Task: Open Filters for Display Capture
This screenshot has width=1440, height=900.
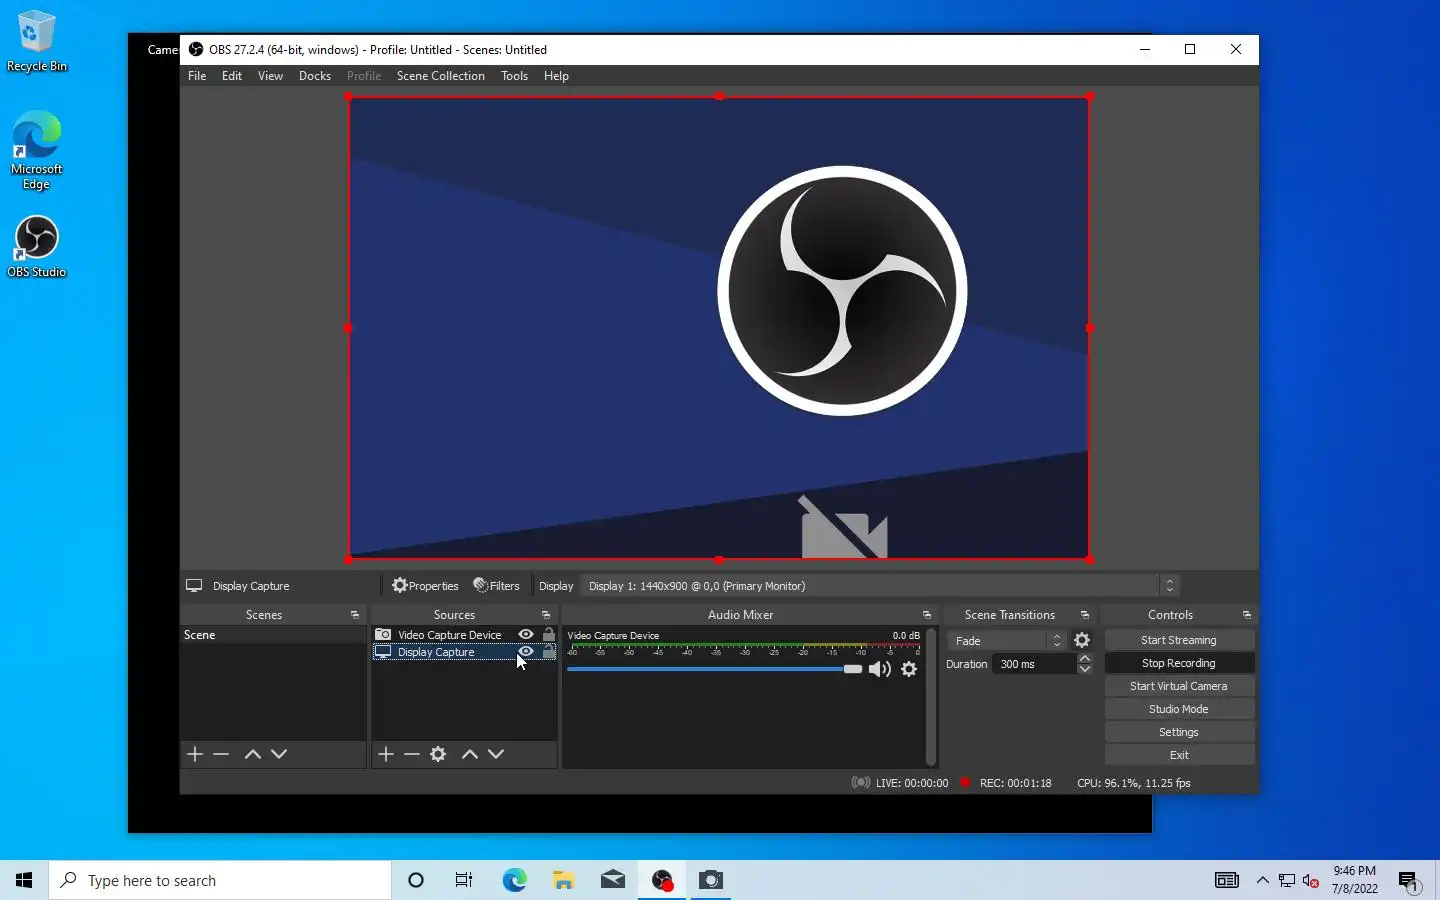Action: pyautogui.click(x=497, y=586)
